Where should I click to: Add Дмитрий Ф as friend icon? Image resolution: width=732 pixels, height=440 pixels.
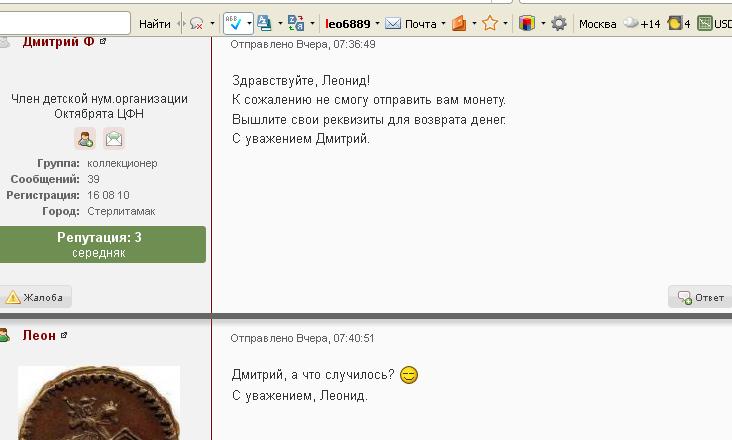tap(85, 139)
